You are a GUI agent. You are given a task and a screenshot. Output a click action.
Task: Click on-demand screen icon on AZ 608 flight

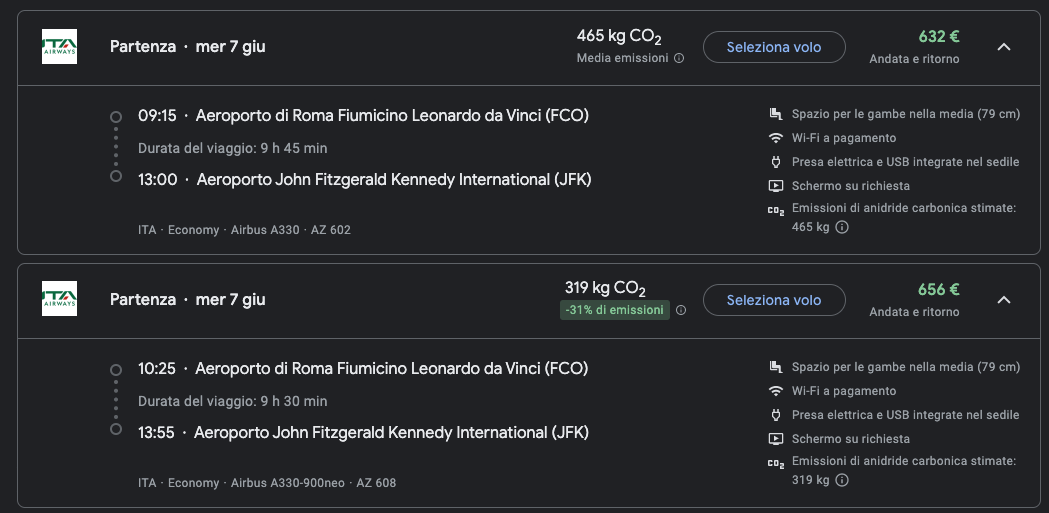775,439
